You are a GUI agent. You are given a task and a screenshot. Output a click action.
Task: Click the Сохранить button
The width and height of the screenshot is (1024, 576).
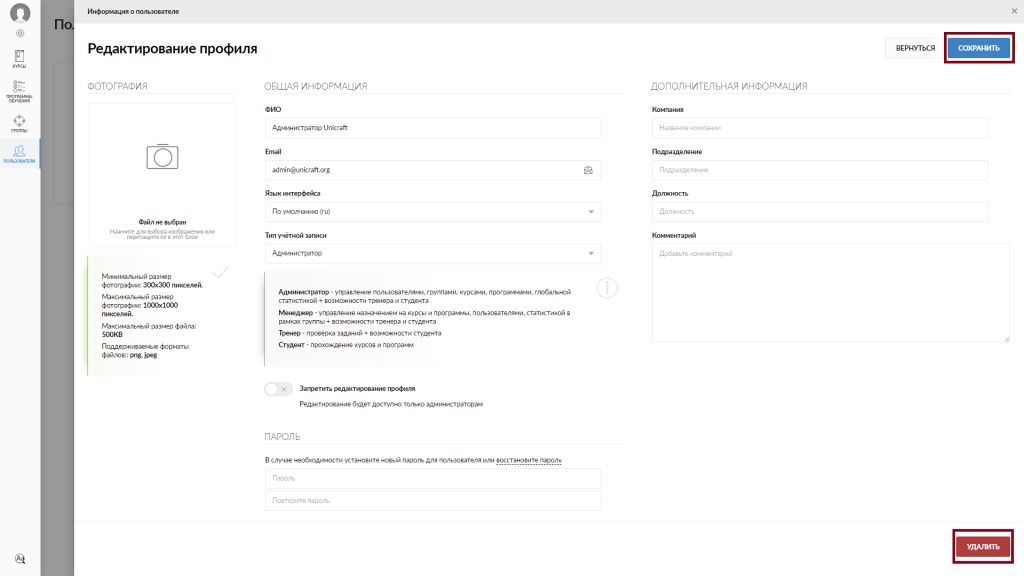(978, 48)
